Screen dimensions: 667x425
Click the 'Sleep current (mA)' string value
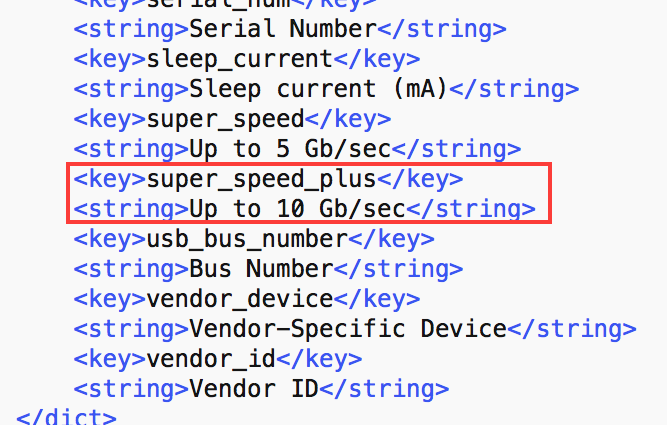[318, 89]
